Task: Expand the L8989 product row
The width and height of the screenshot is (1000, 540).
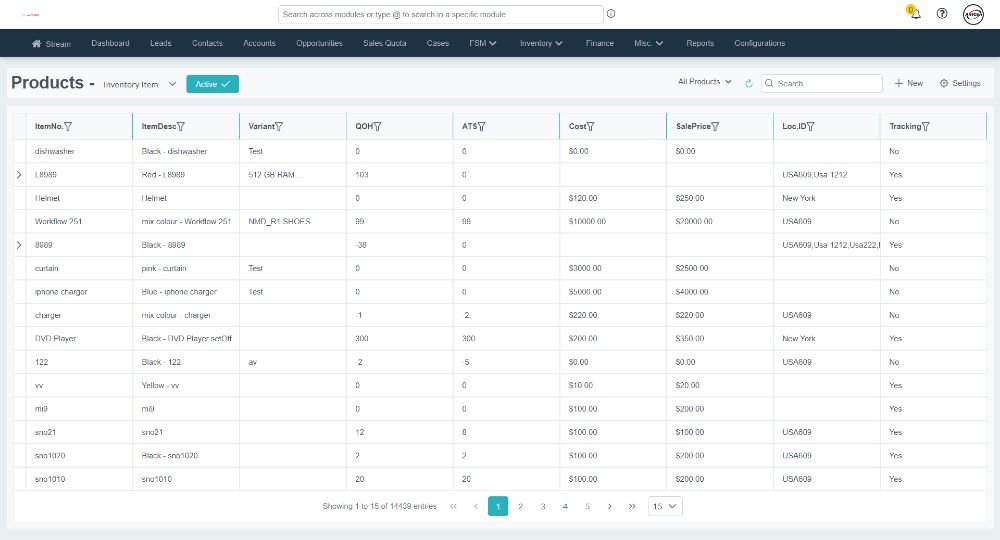Action: 19,175
